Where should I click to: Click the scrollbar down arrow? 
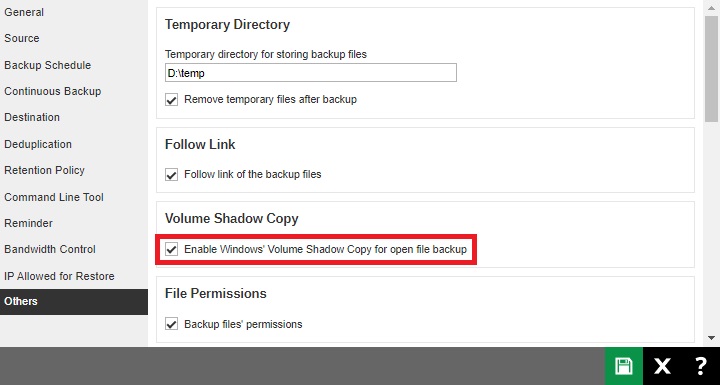point(712,338)
